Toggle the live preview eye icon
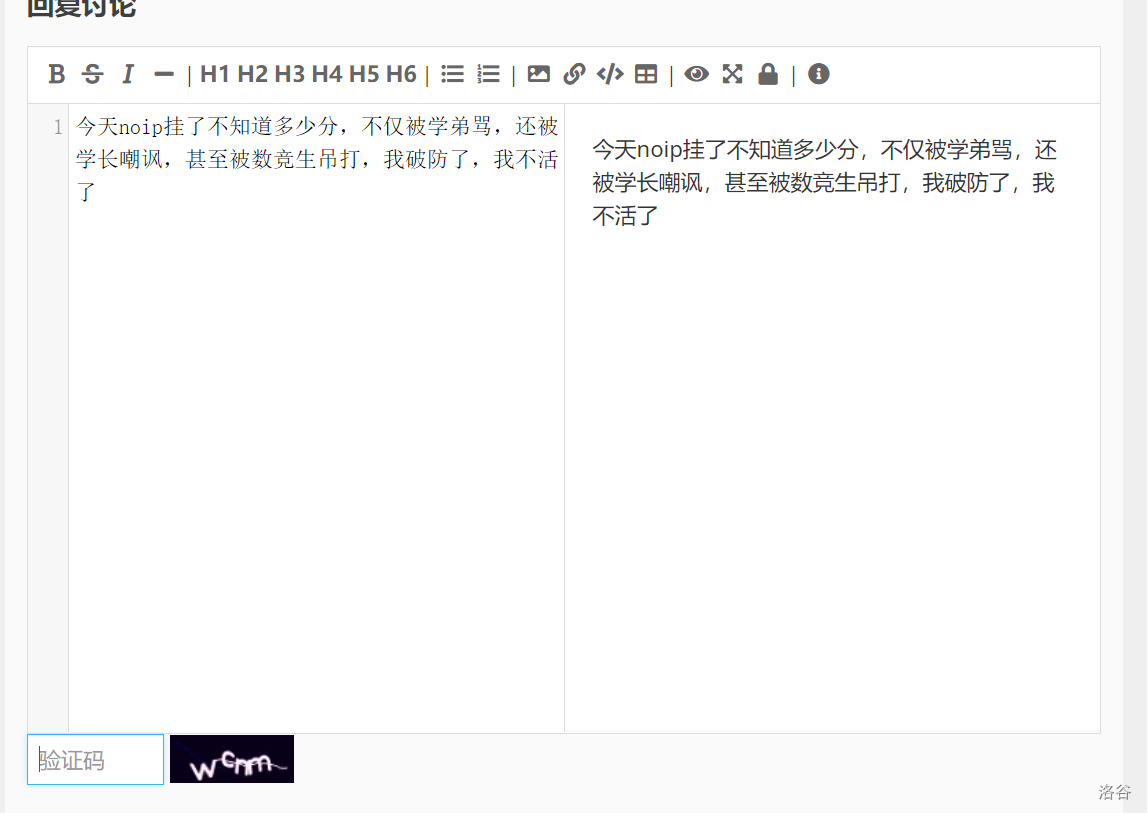 [697, 74]
